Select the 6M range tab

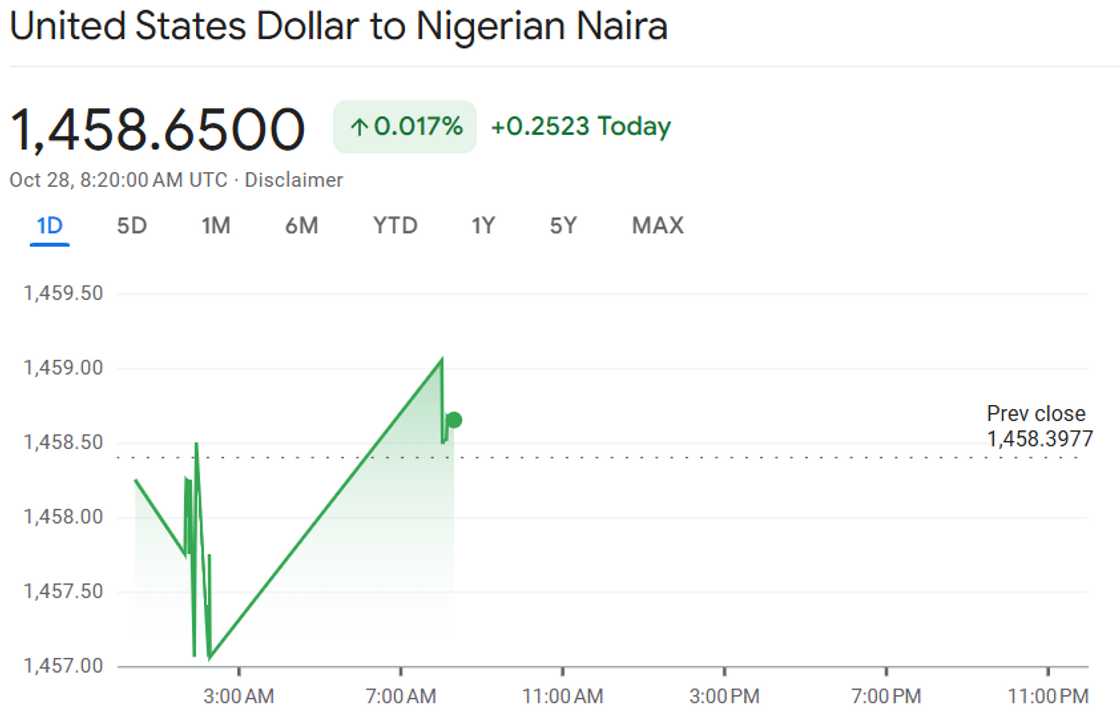pos(302,226)
